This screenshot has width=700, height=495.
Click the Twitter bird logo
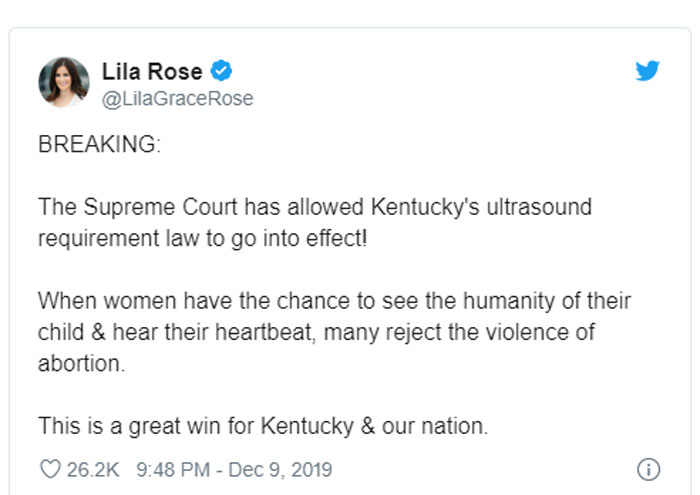(x=647, y=71)
